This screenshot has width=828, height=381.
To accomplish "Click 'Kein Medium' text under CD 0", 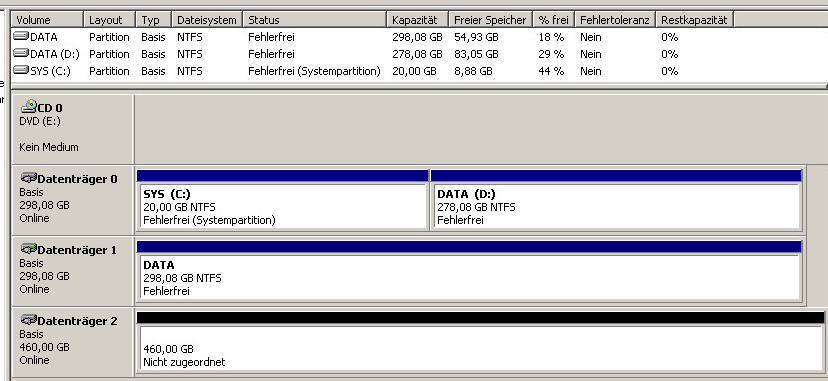I will (x=49, y=147).
